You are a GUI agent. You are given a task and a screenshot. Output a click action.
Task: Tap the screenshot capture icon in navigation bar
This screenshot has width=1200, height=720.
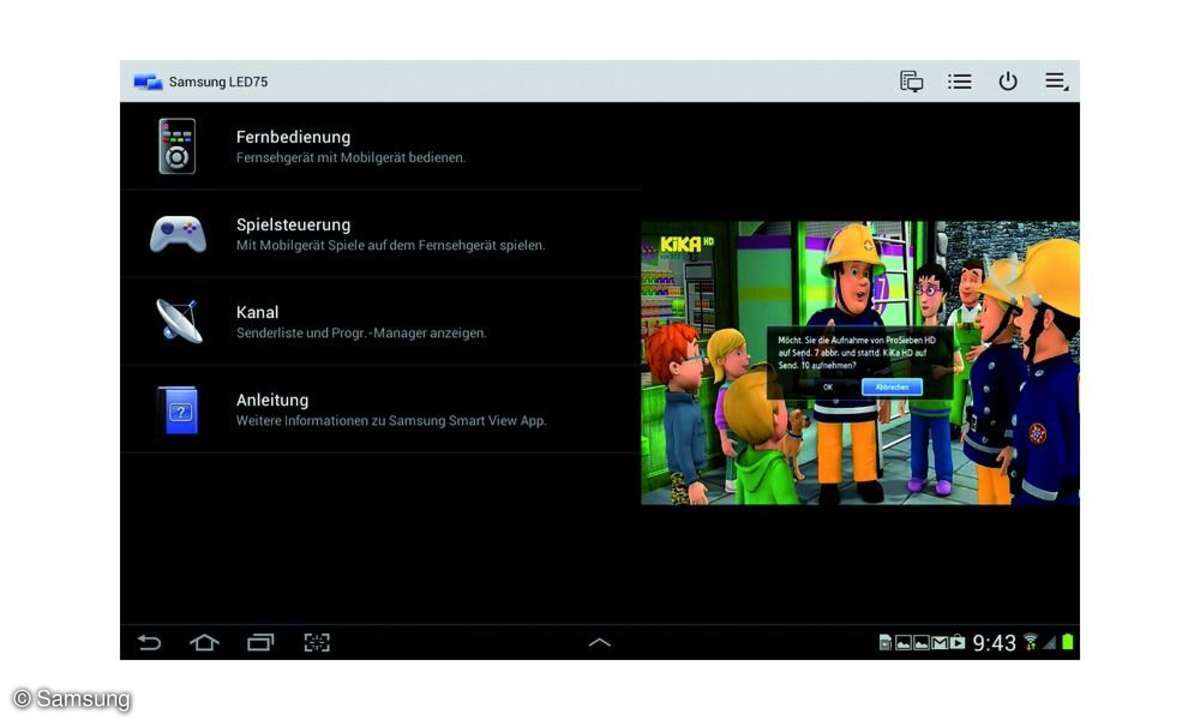[x=317, y=643]
